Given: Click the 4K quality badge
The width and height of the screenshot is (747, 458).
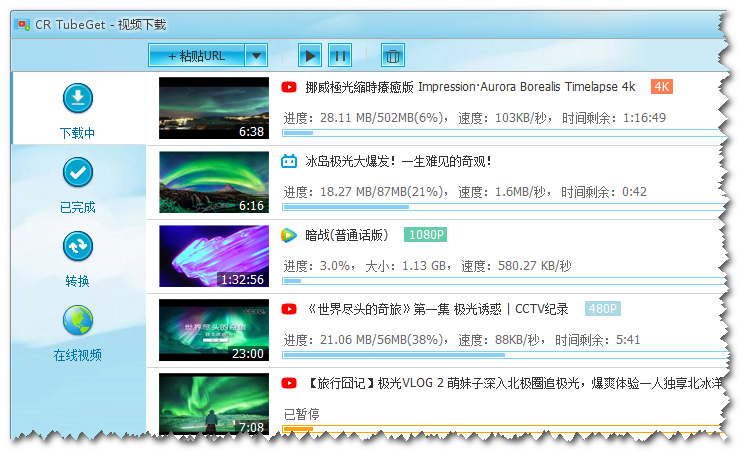Looking at the screenshot, I should (661, 87).
